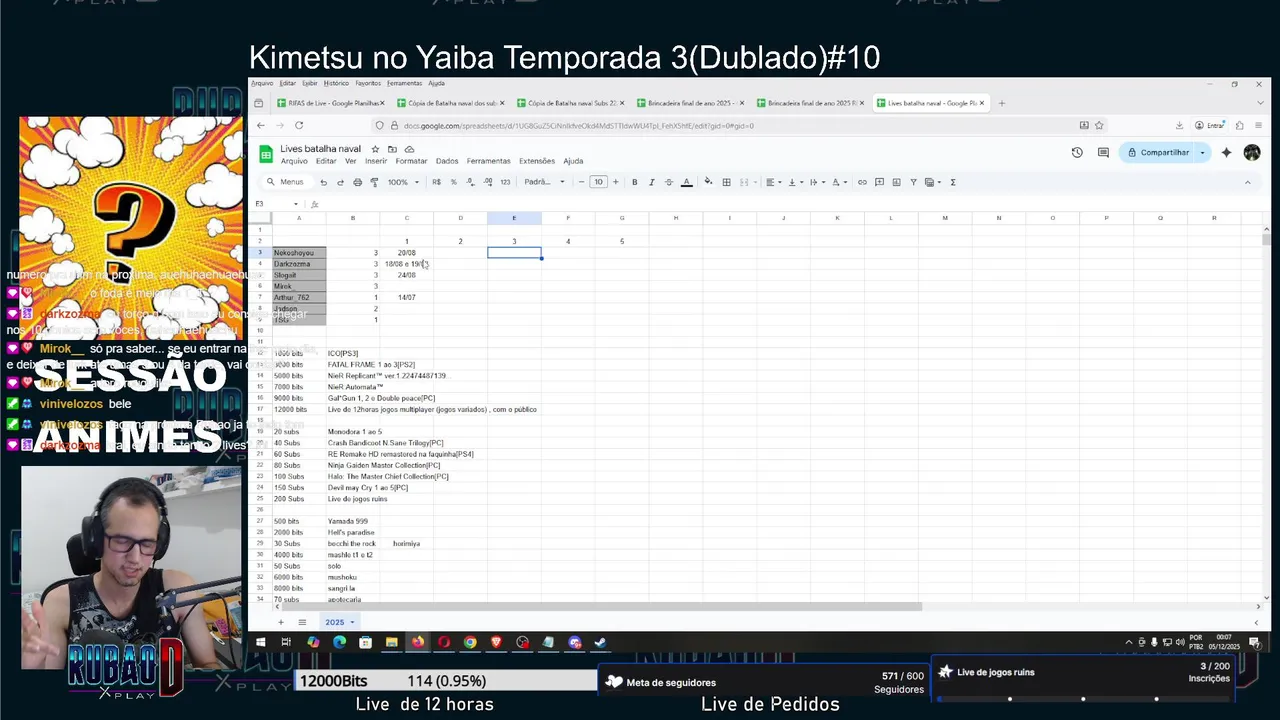
Task: Select the cell with date 14/07
Action: (x=406, y=297)
